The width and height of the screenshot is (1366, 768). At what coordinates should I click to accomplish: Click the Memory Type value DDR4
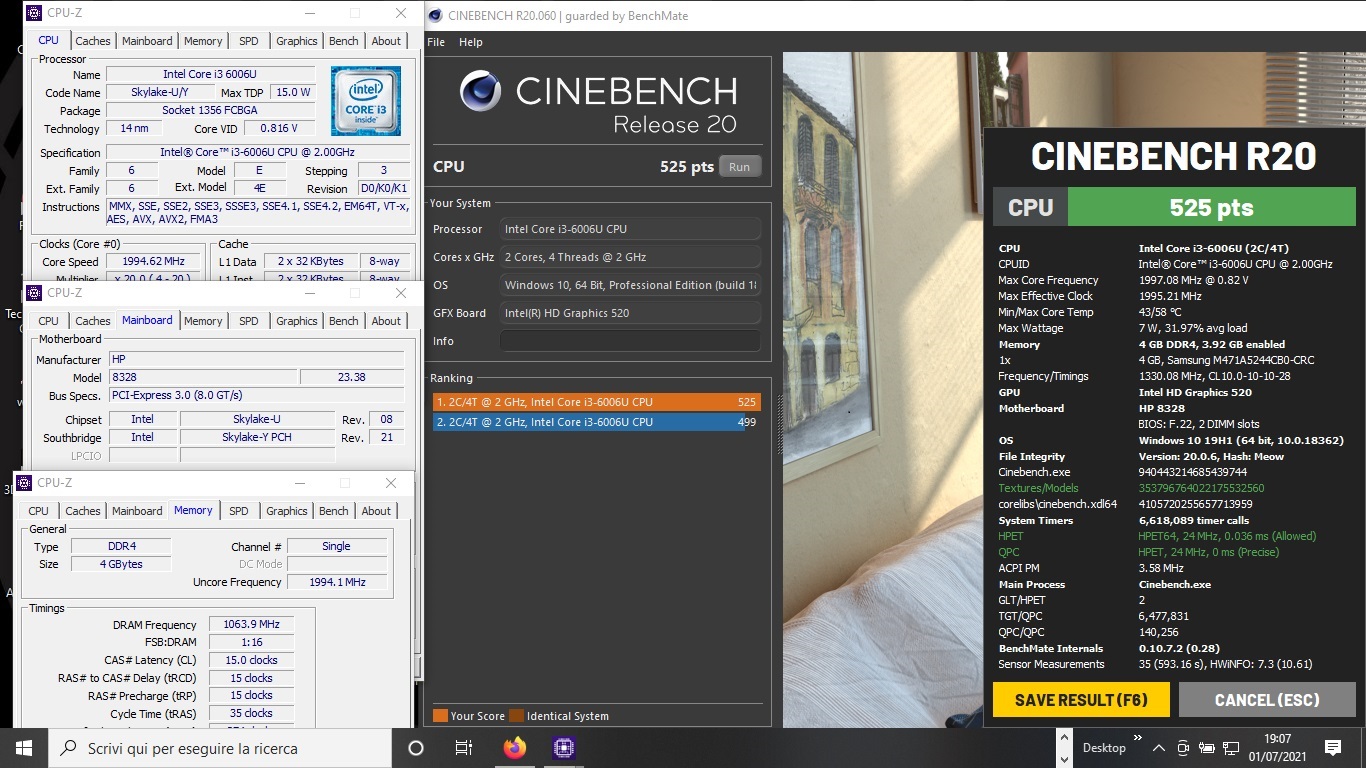click(x=121, y=547)
